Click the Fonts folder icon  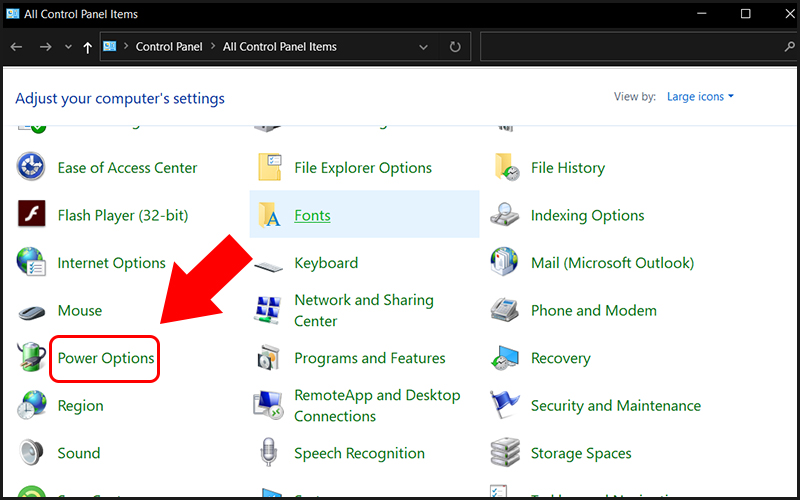tap(269, 215)
